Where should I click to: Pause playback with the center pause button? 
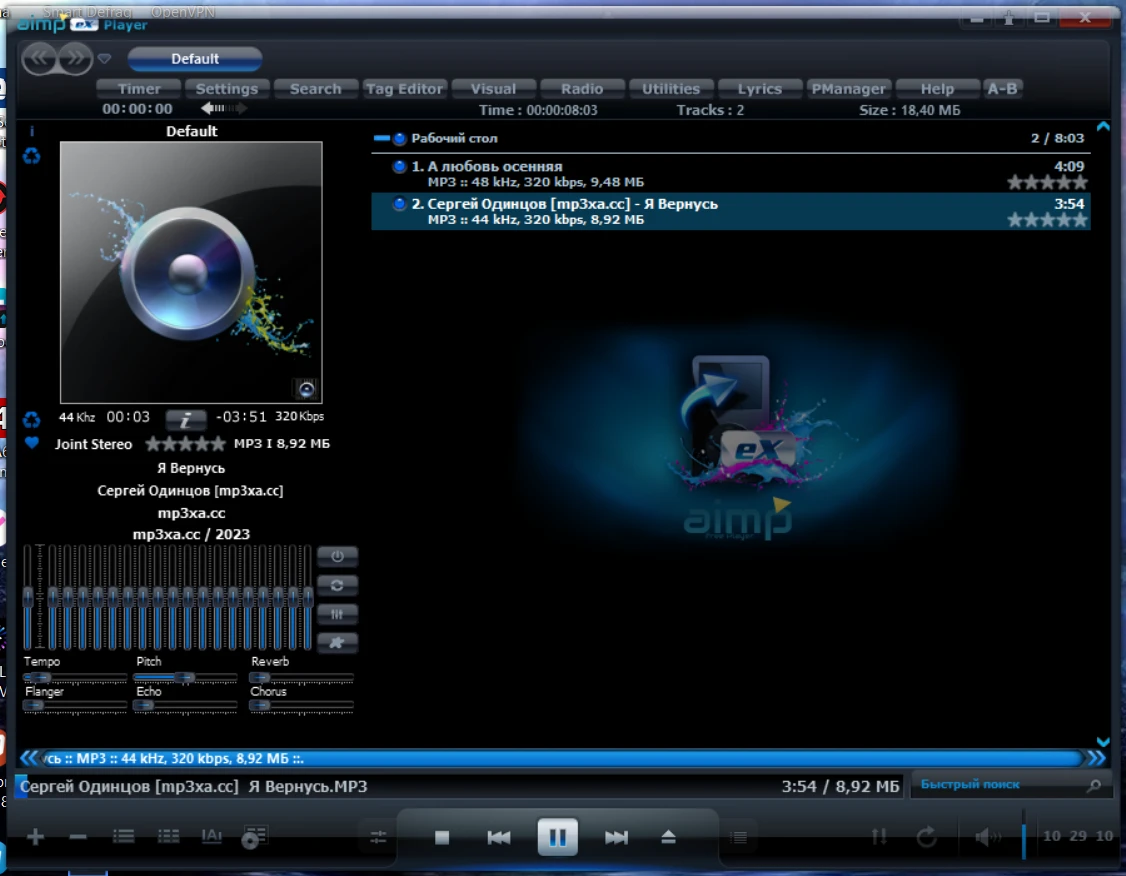[557, 837]
